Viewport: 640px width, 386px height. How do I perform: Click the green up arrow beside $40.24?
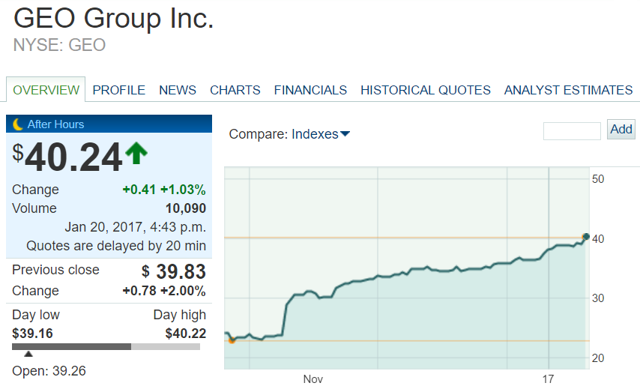pos(136,153)
